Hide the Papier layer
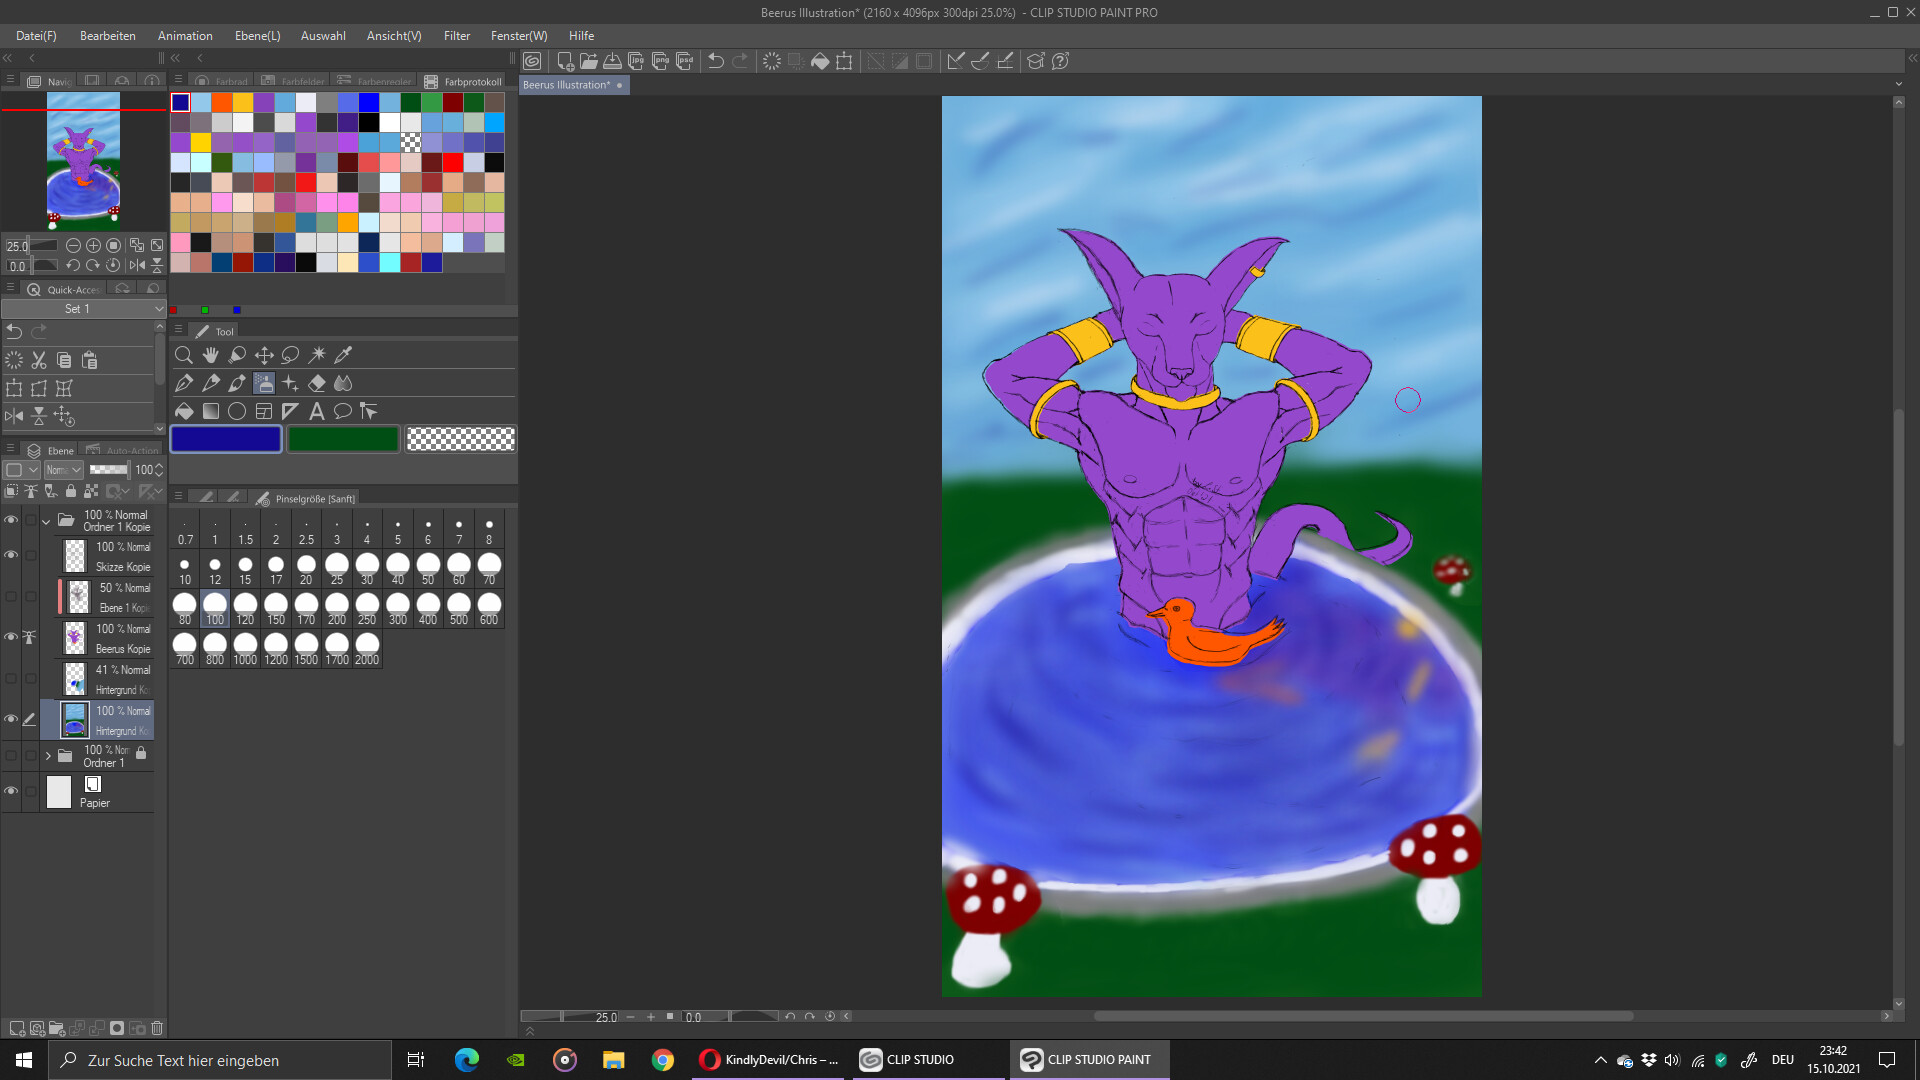This screenshot has width=1920, height=1080. 11,791
